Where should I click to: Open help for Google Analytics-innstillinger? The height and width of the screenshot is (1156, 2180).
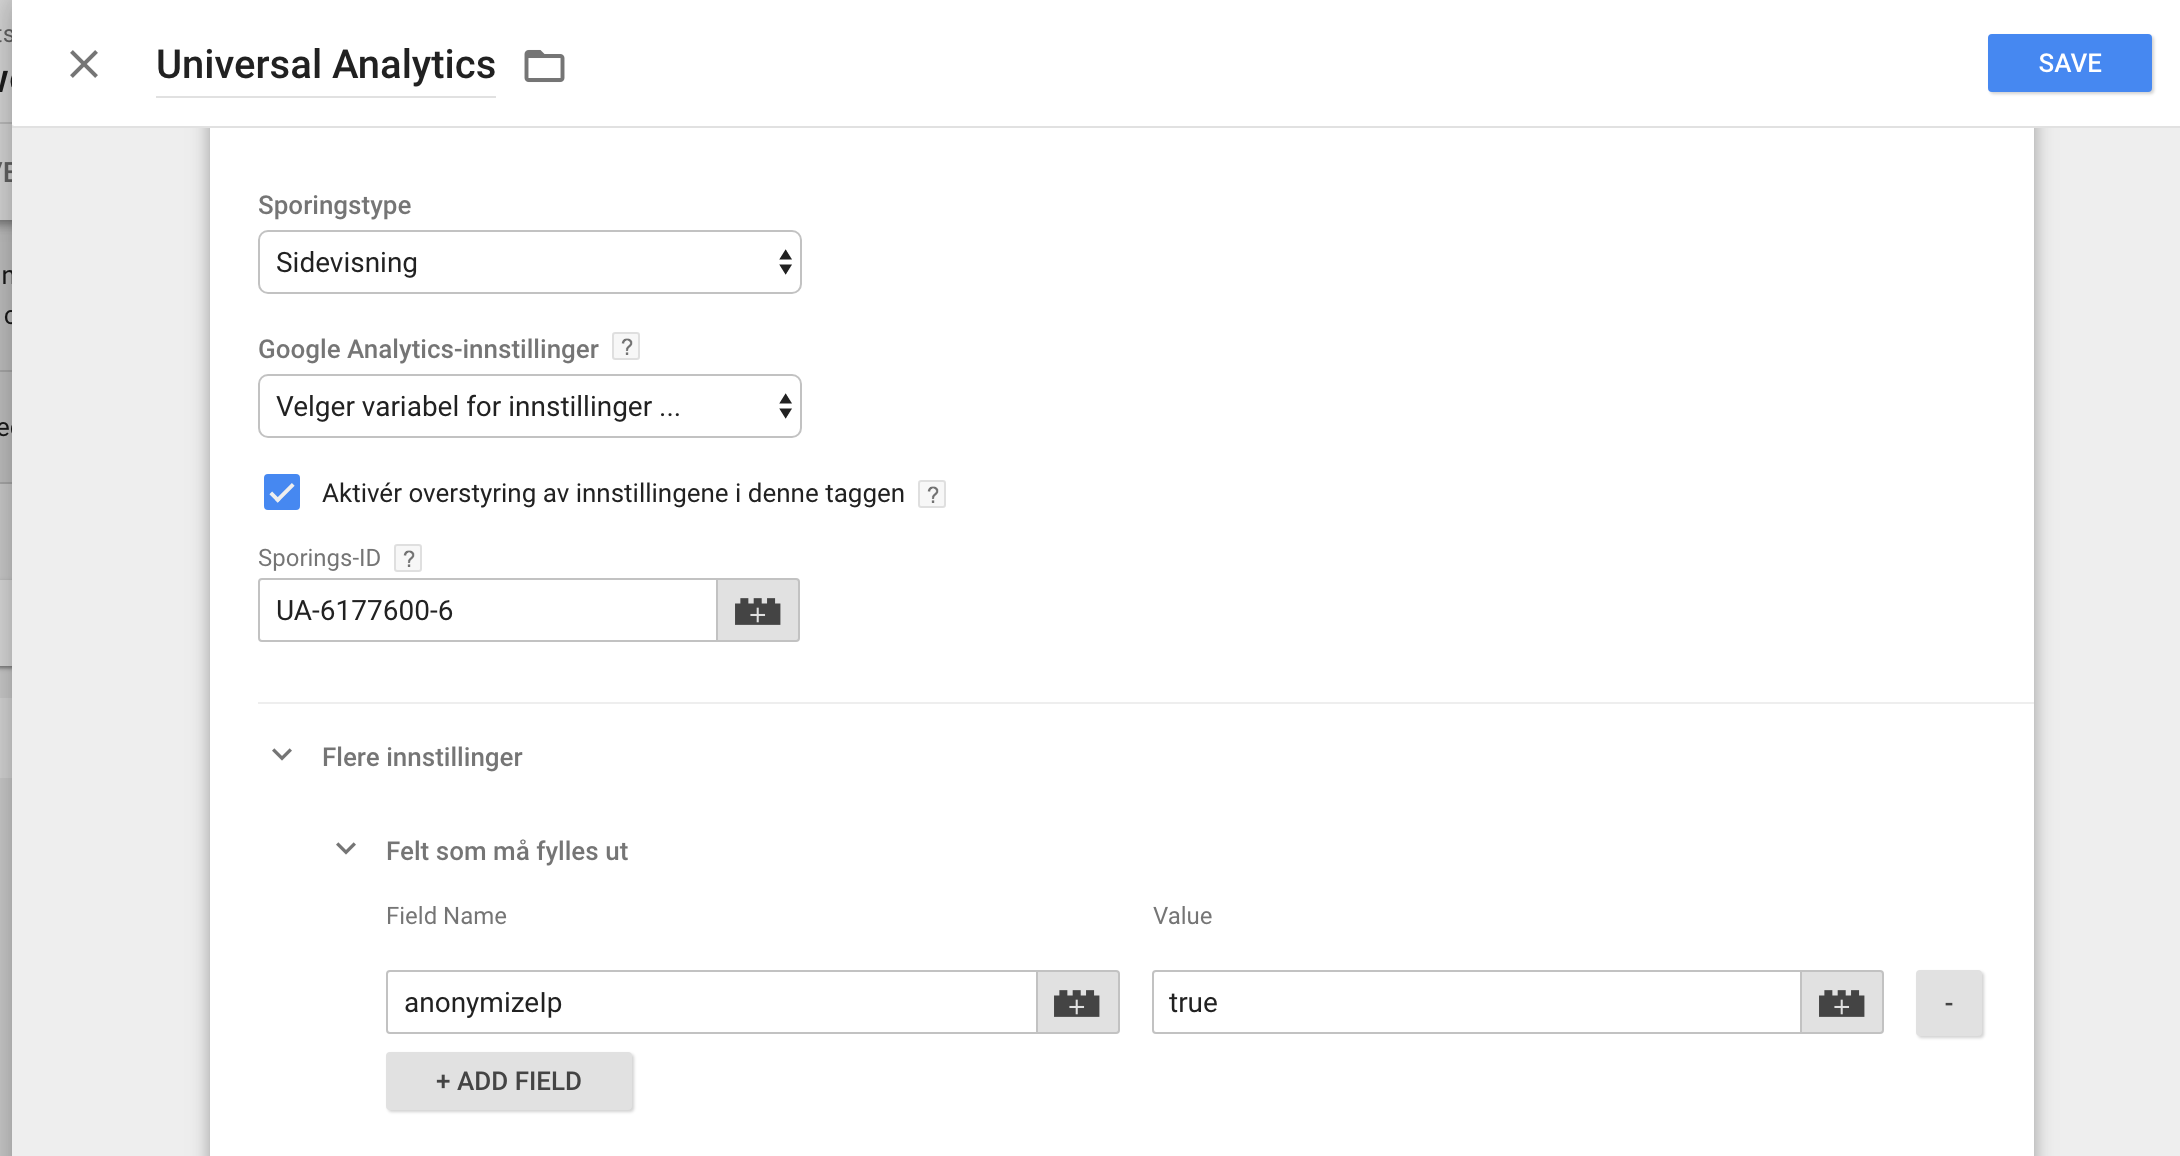pyautogui.click(x=626, y=347)
